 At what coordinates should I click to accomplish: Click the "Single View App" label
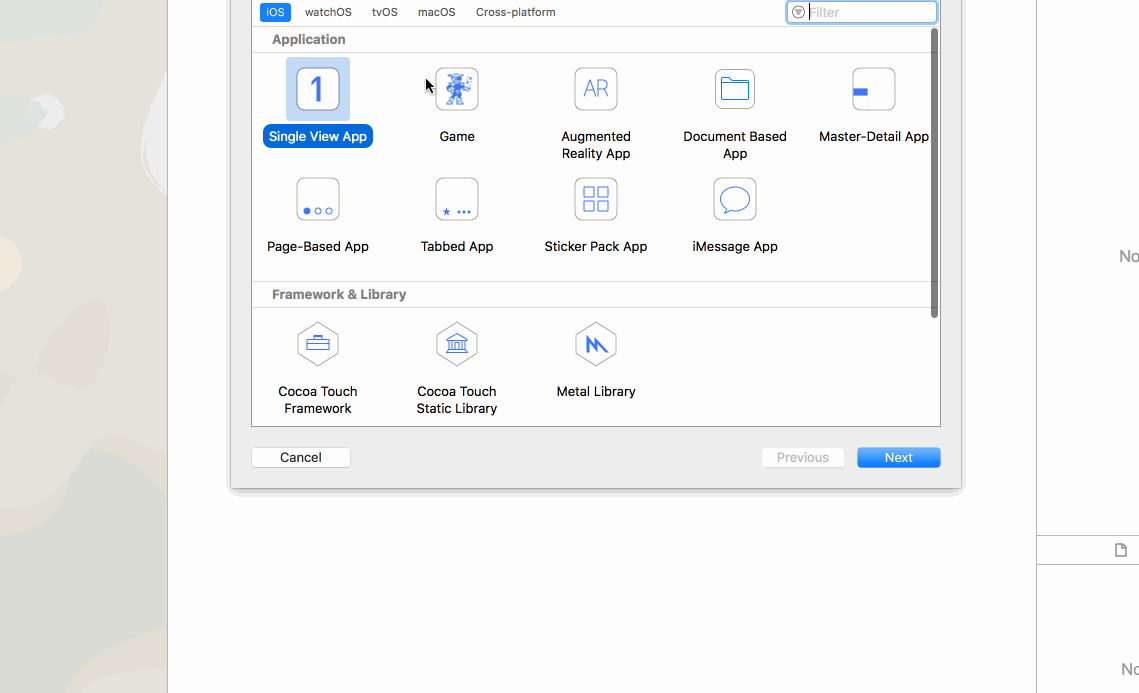click(317, 136)
